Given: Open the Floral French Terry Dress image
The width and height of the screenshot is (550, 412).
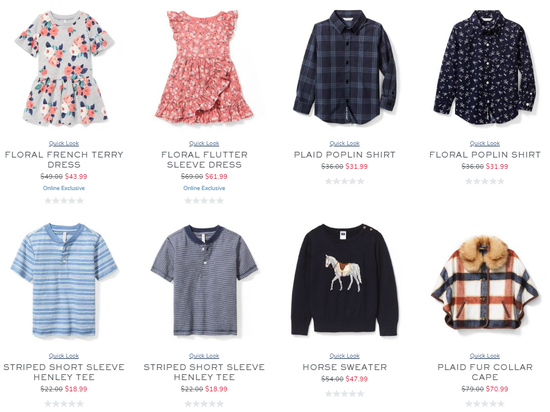Looking at the screenshot, I should coord(64,68).
